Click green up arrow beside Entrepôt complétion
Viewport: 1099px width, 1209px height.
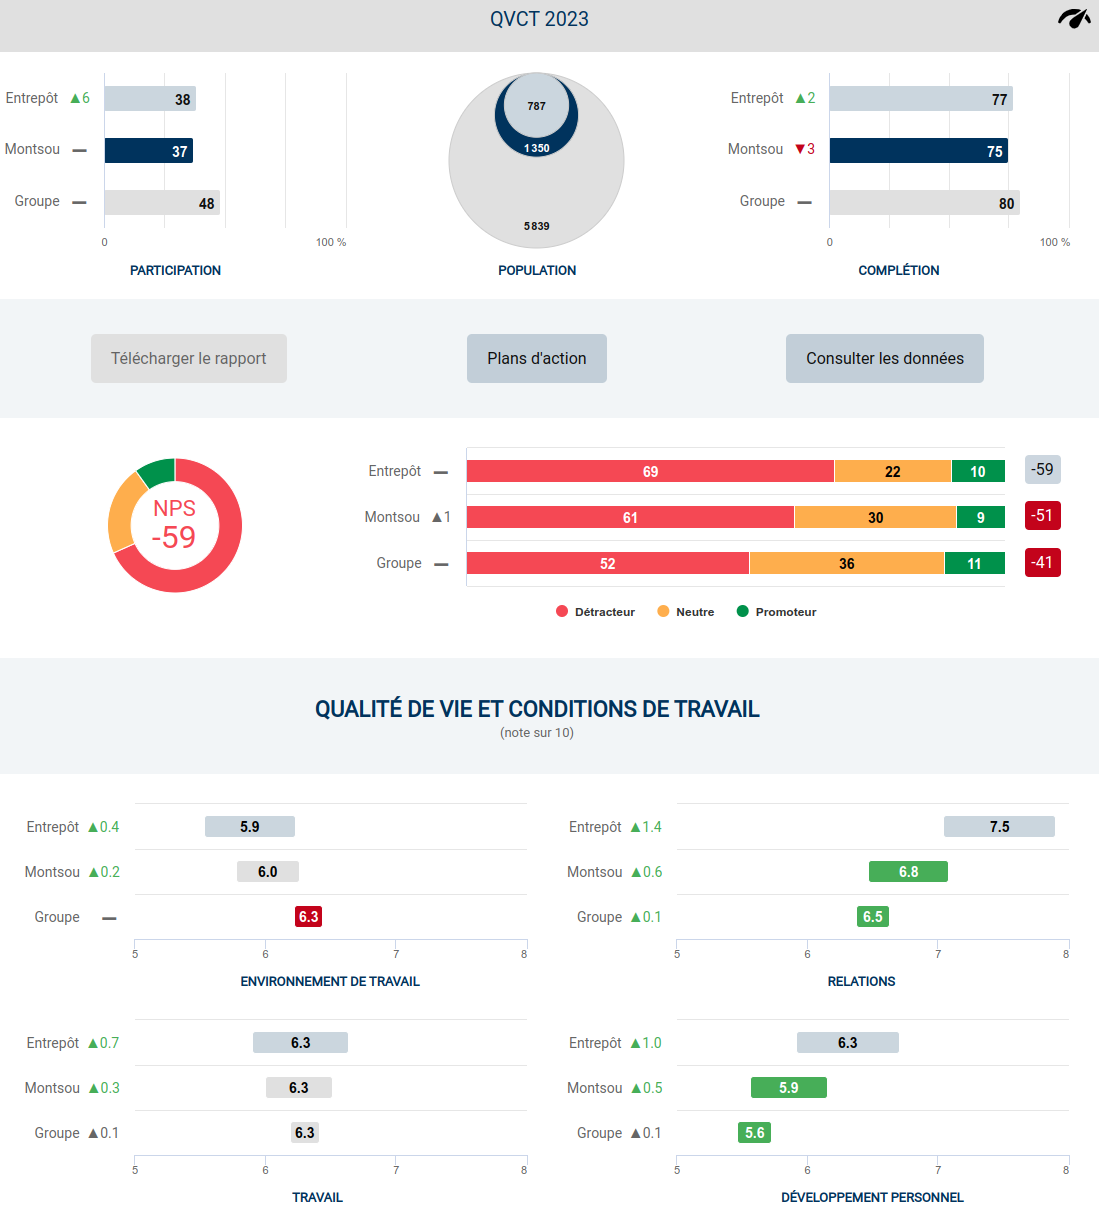tap(800, 98)
